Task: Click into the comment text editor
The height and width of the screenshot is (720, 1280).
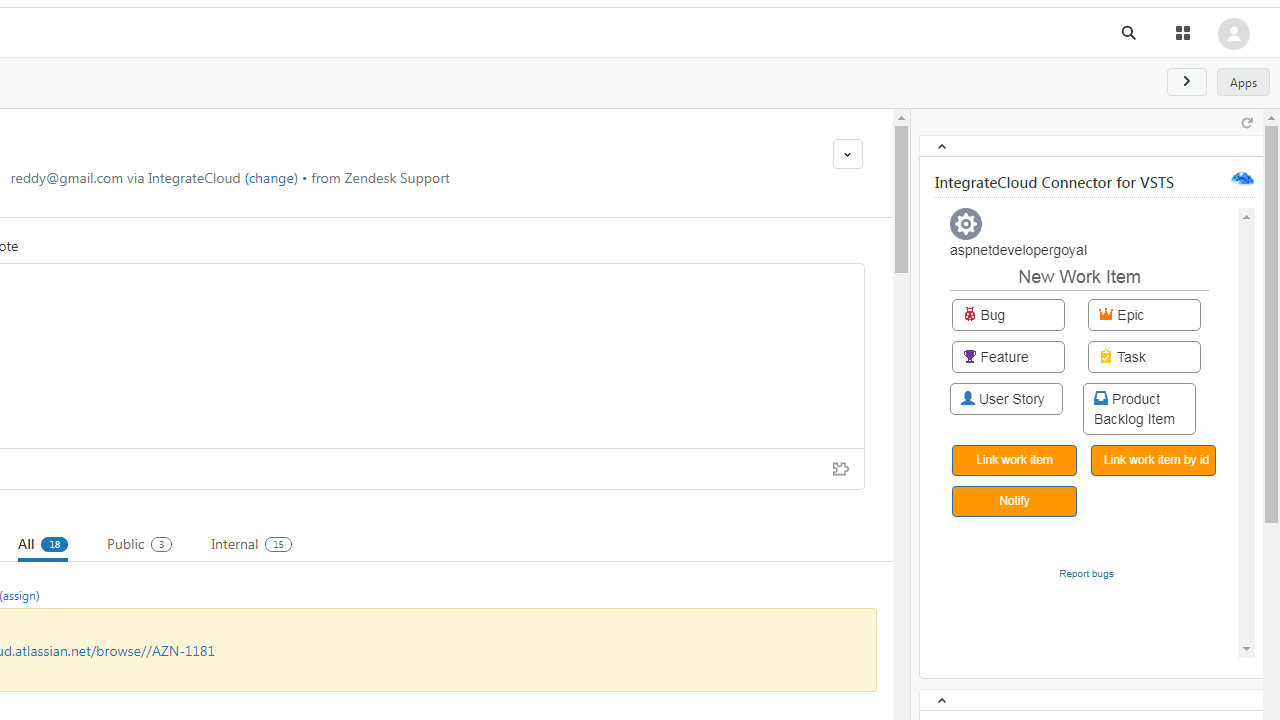Action: pyautogui.click(x=432, y=356)
